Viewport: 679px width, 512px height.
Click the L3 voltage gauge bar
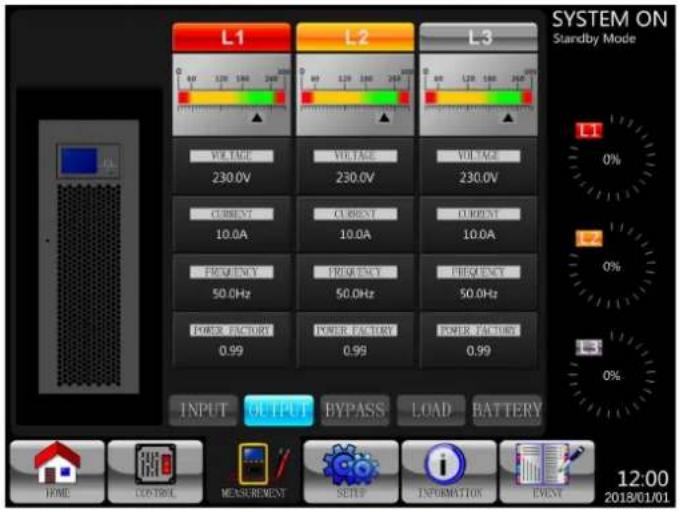pos(479,97)
